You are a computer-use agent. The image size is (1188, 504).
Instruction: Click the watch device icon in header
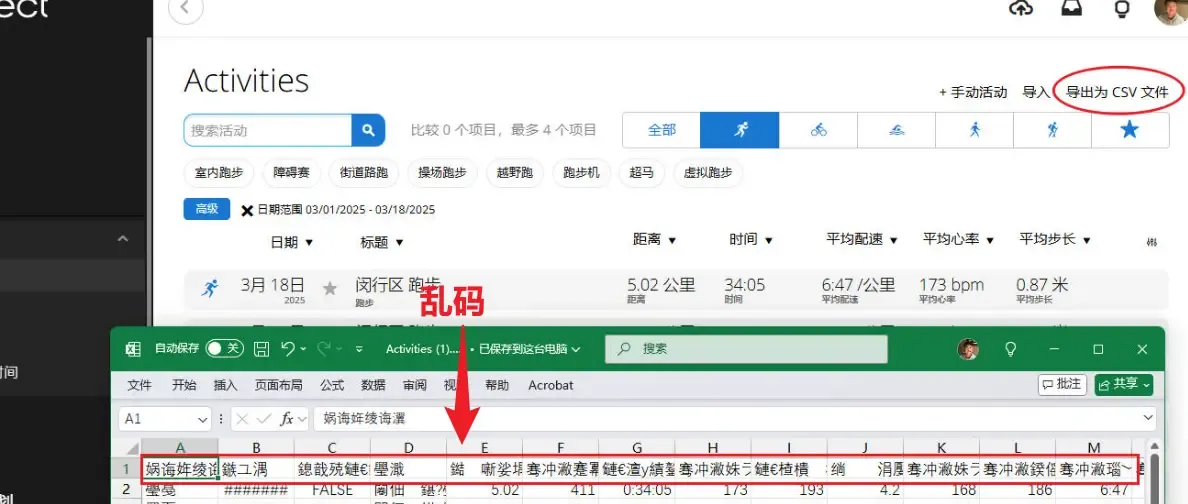(1121, 8)
